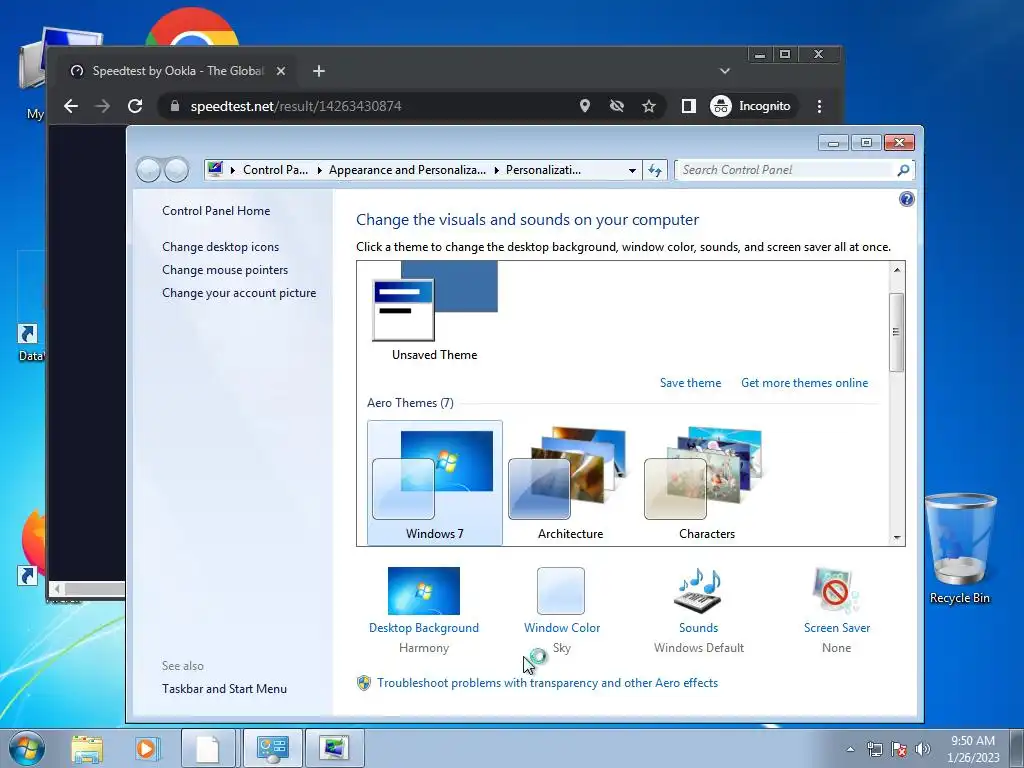Click the Control Panel breadcrumb segment

275,170
